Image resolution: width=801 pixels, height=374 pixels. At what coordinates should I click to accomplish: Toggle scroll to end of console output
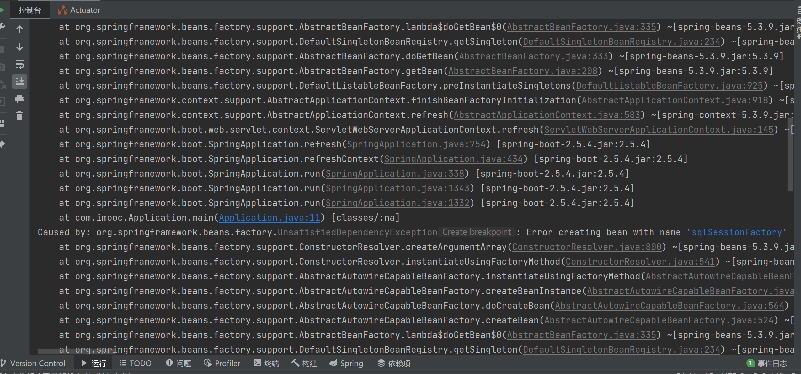[19, 81]
